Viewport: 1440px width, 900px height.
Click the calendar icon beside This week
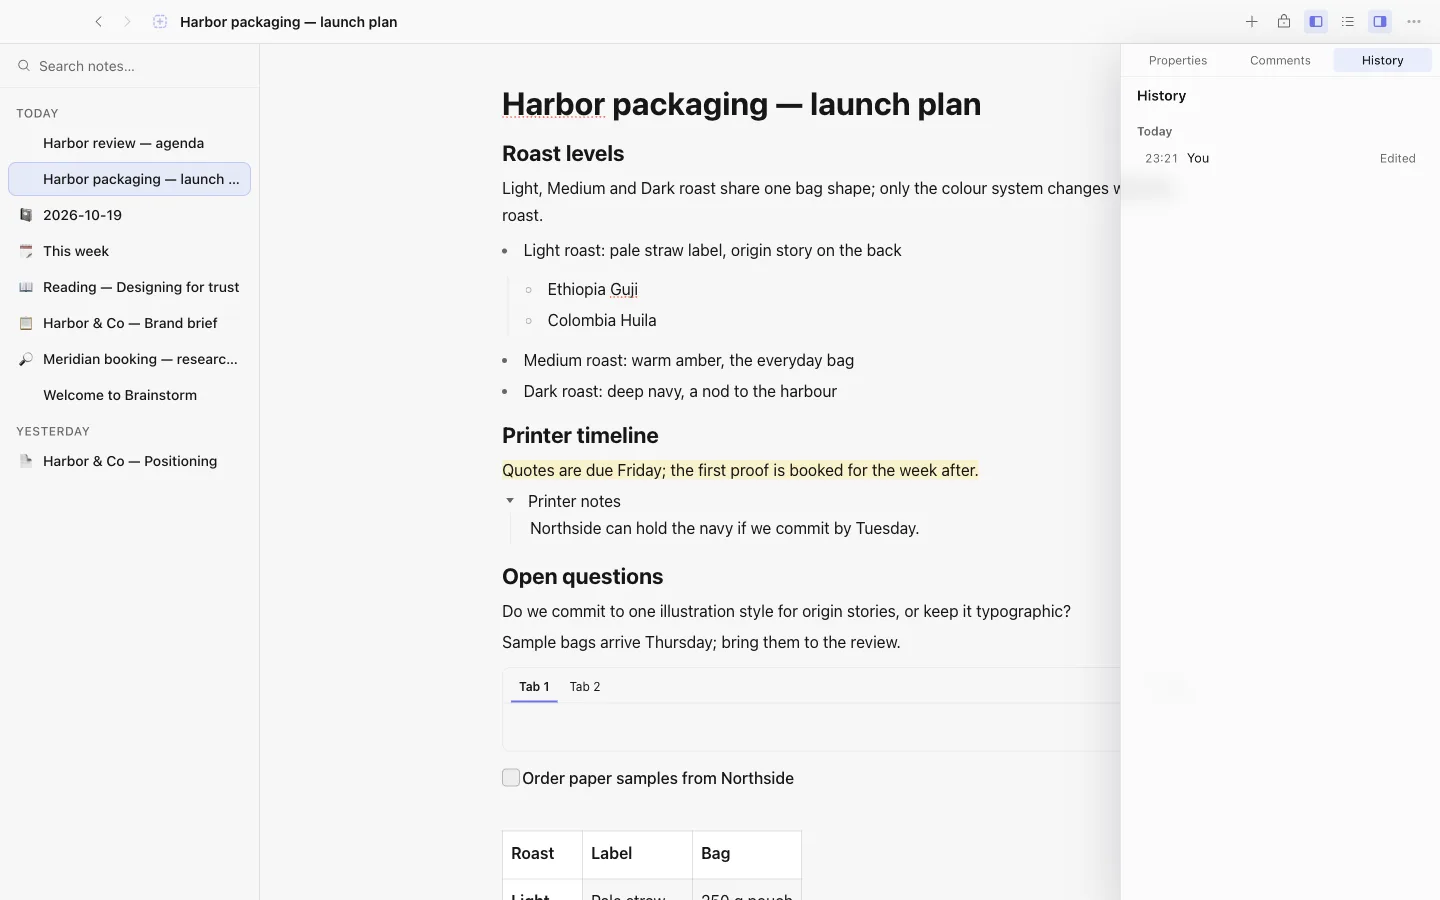tap(26, 251)
